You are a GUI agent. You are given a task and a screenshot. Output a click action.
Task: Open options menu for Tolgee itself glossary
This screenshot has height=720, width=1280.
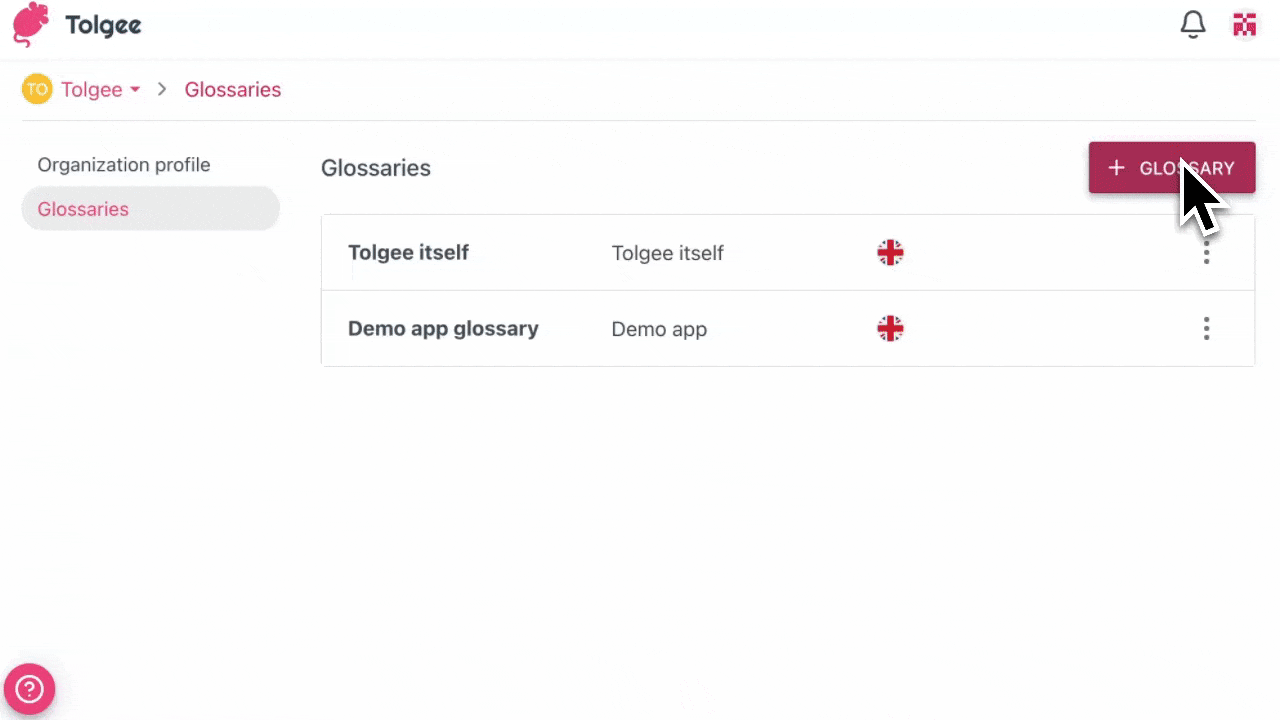pos(1207,253)
